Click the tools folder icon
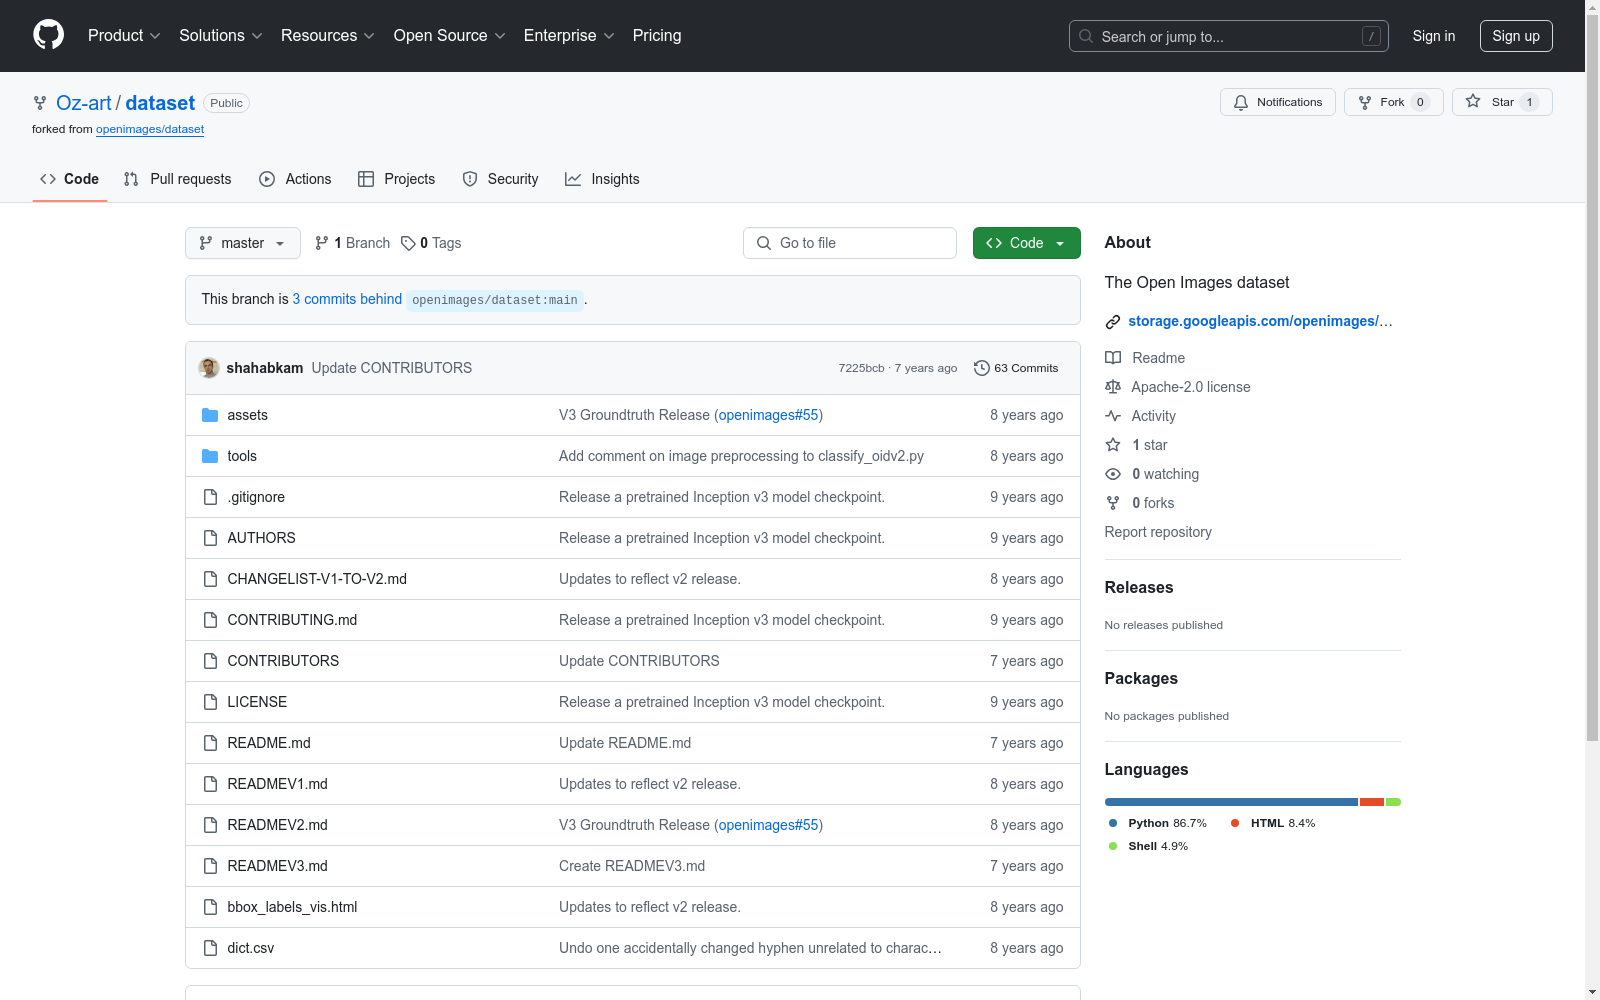1600x1000 pixels. (210, 456)
